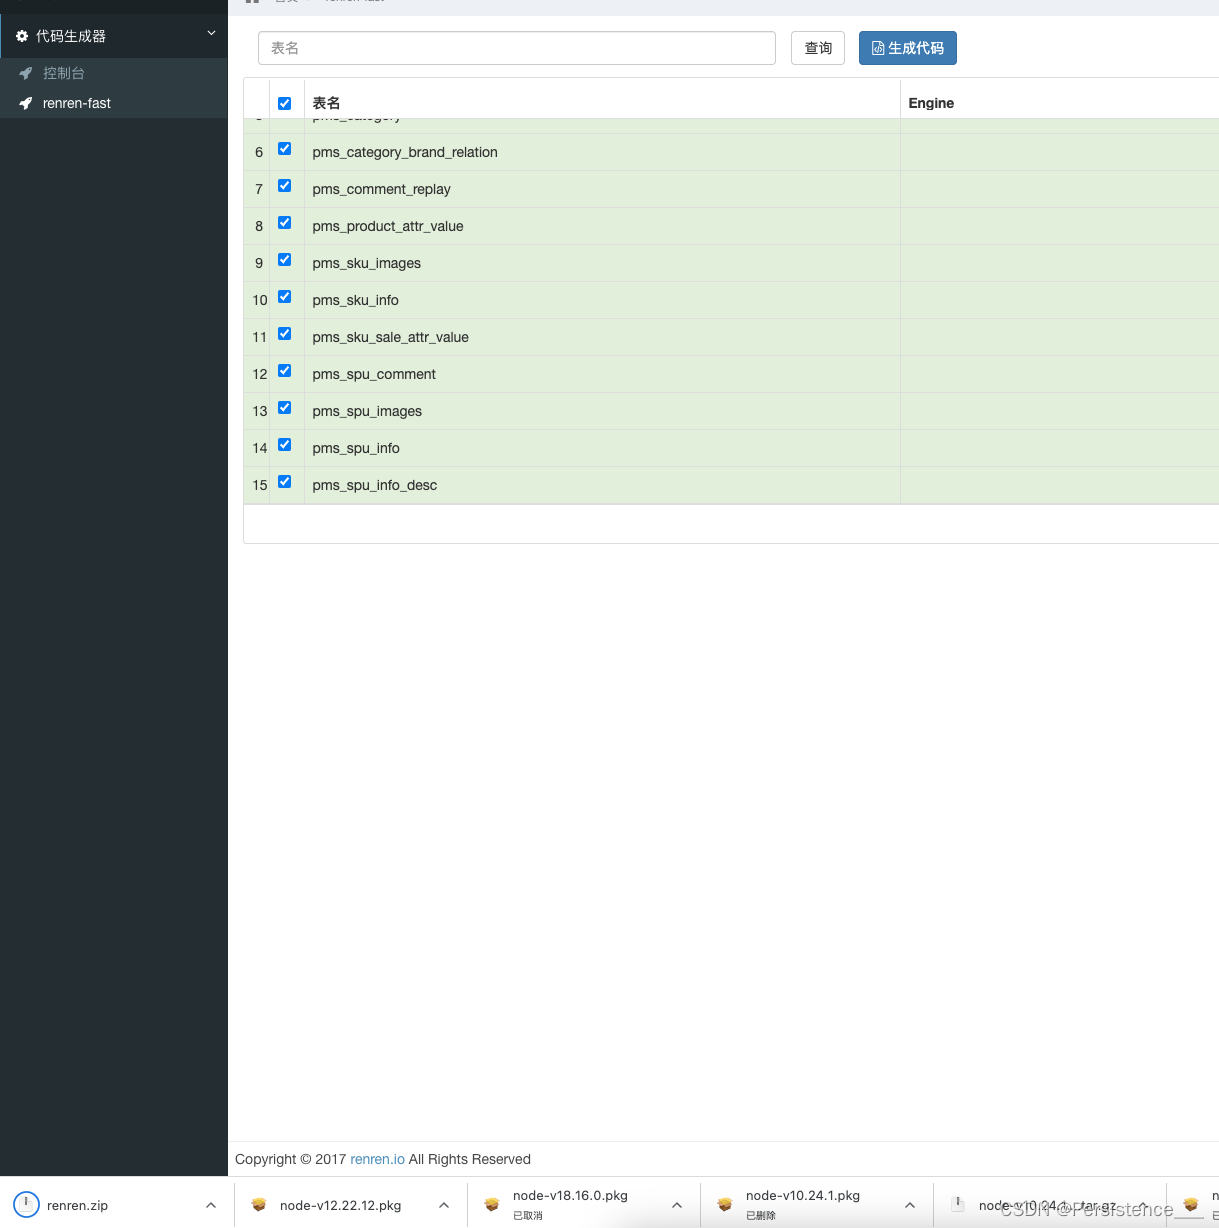The height and width of the screenshot is (1228, 1219).
Task: Click the renren.zip download filename
Action: tap(77, 1205)
